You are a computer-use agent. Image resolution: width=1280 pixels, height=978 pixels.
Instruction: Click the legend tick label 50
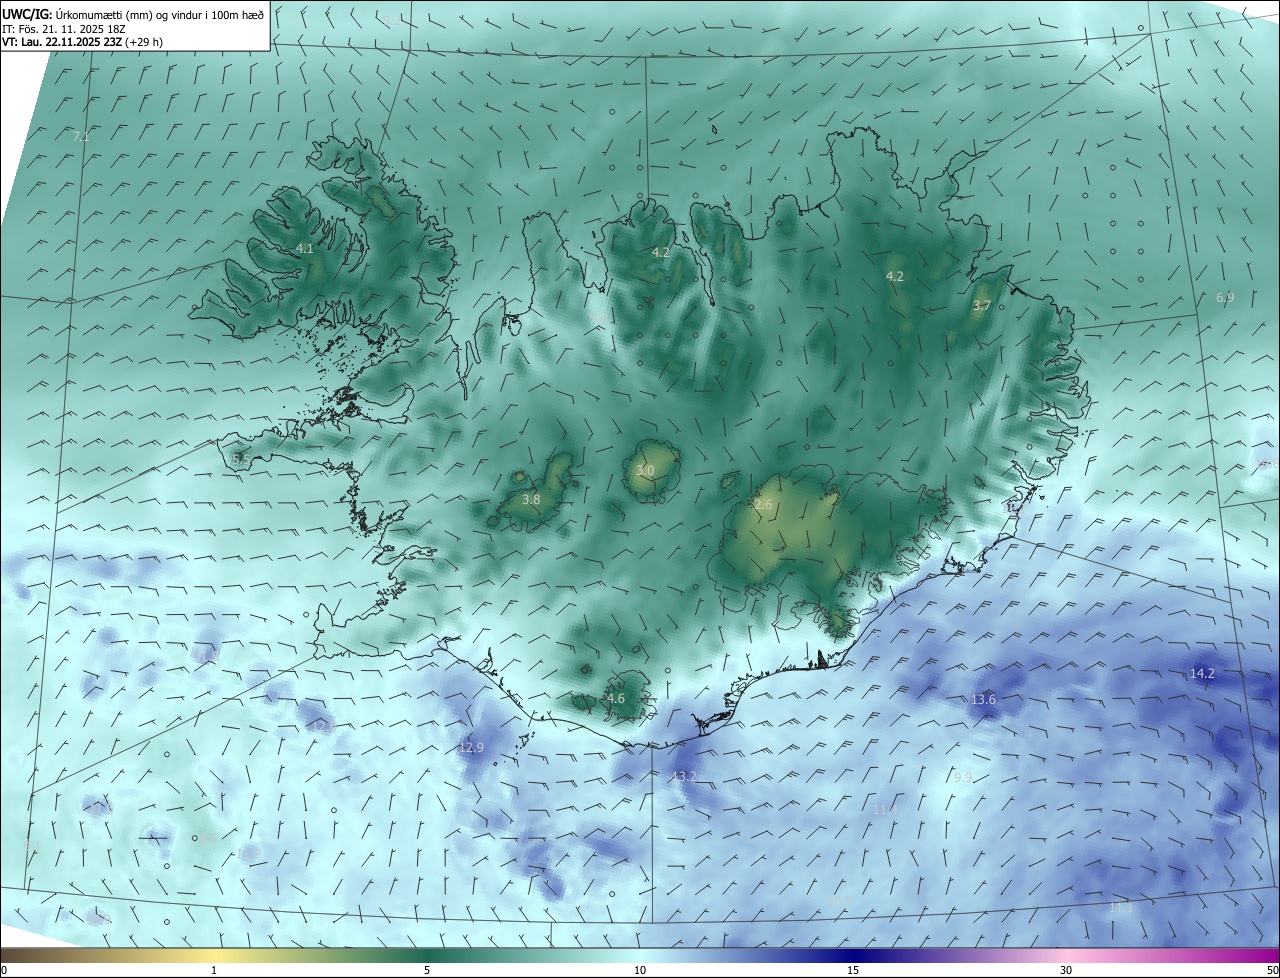click(1272, 970)
